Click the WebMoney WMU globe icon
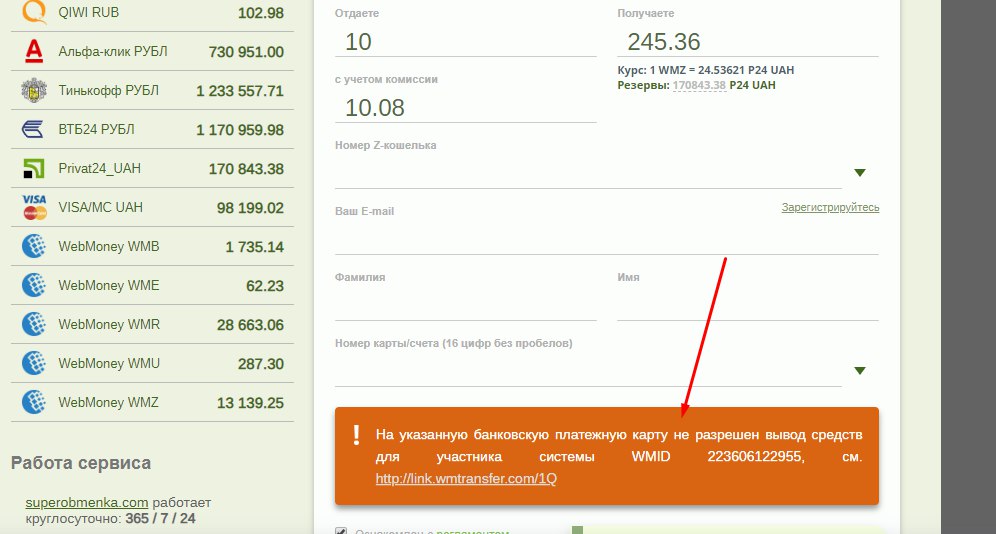Screen dimensions: 996x534 tap(34, 363)
